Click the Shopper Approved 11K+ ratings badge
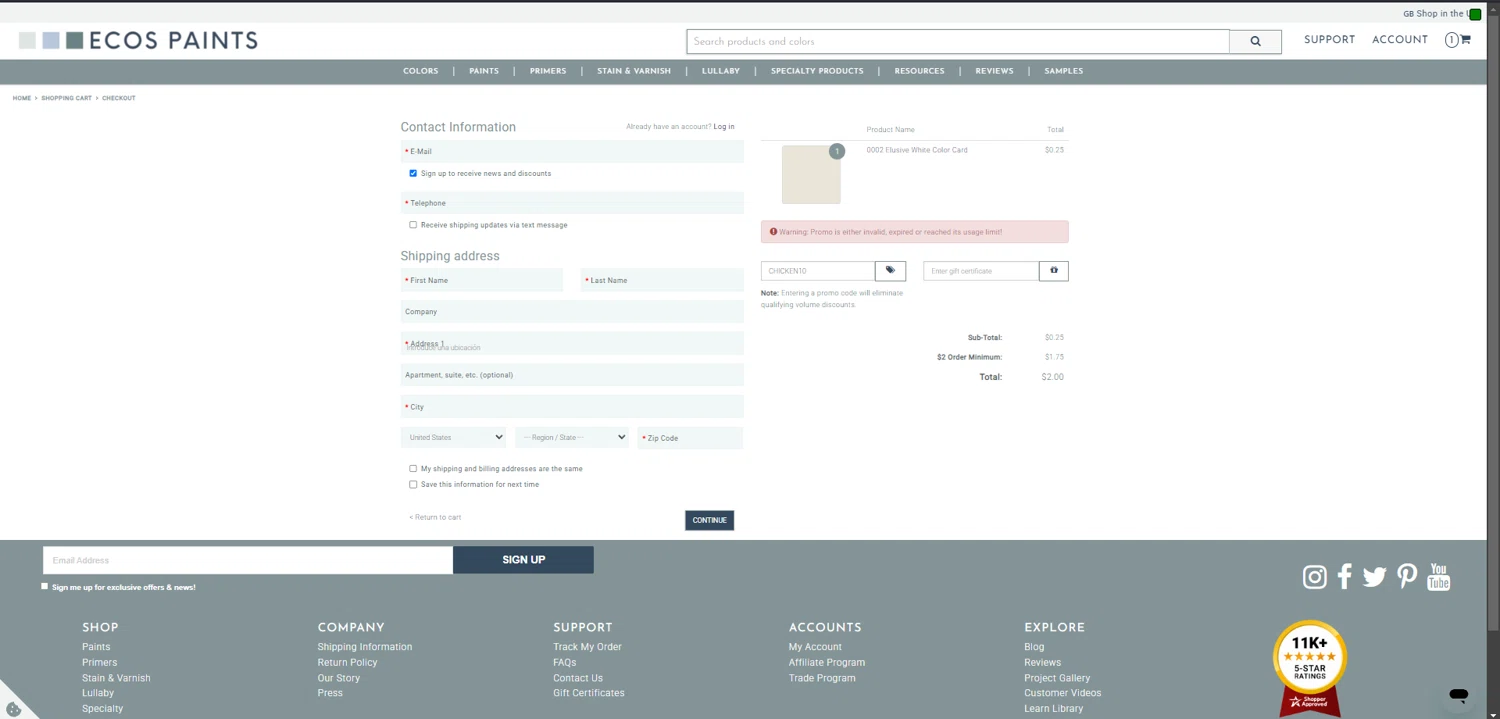Screen dimensions: 1500x719 coord(1310,667)
